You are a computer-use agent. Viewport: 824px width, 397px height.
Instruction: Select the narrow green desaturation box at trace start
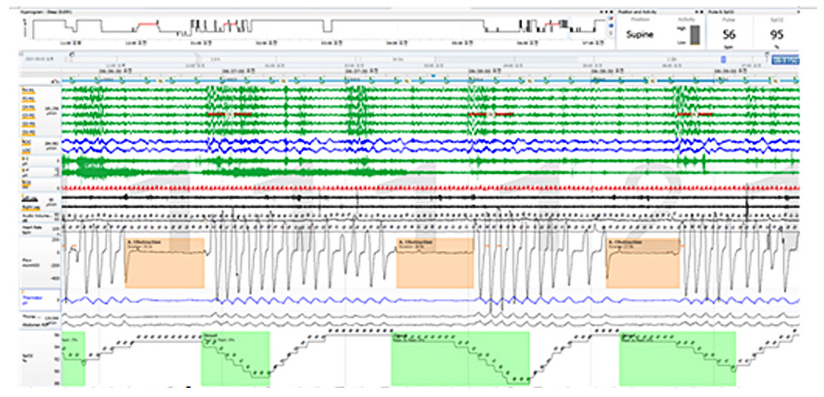(74, 359)
